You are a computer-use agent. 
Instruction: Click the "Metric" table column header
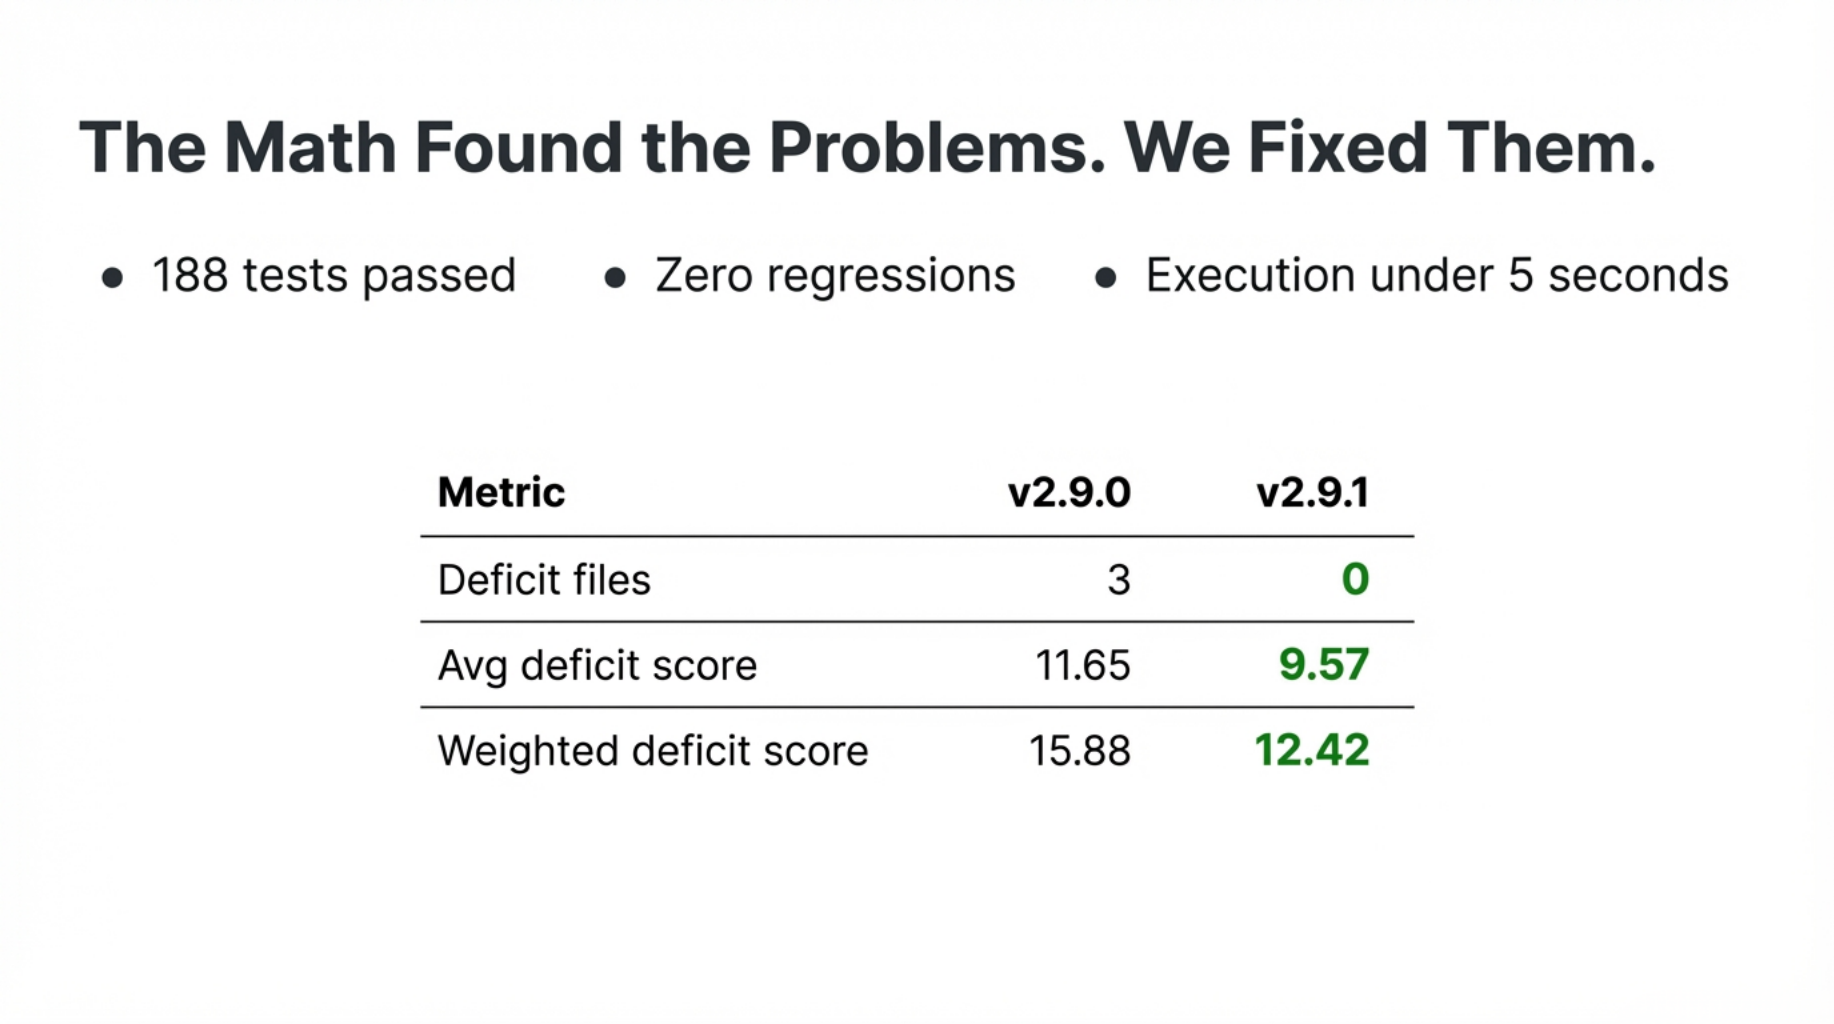[x=501, y=492]
